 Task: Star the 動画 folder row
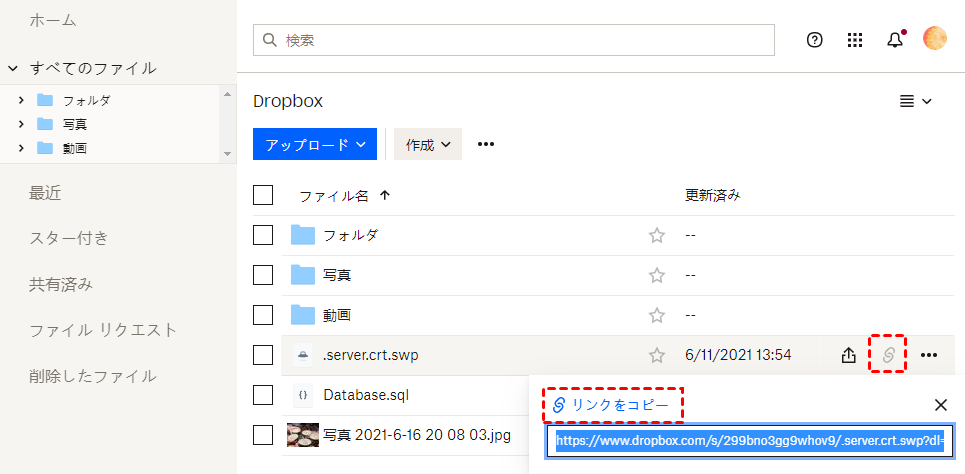click(x=657, y=316)
